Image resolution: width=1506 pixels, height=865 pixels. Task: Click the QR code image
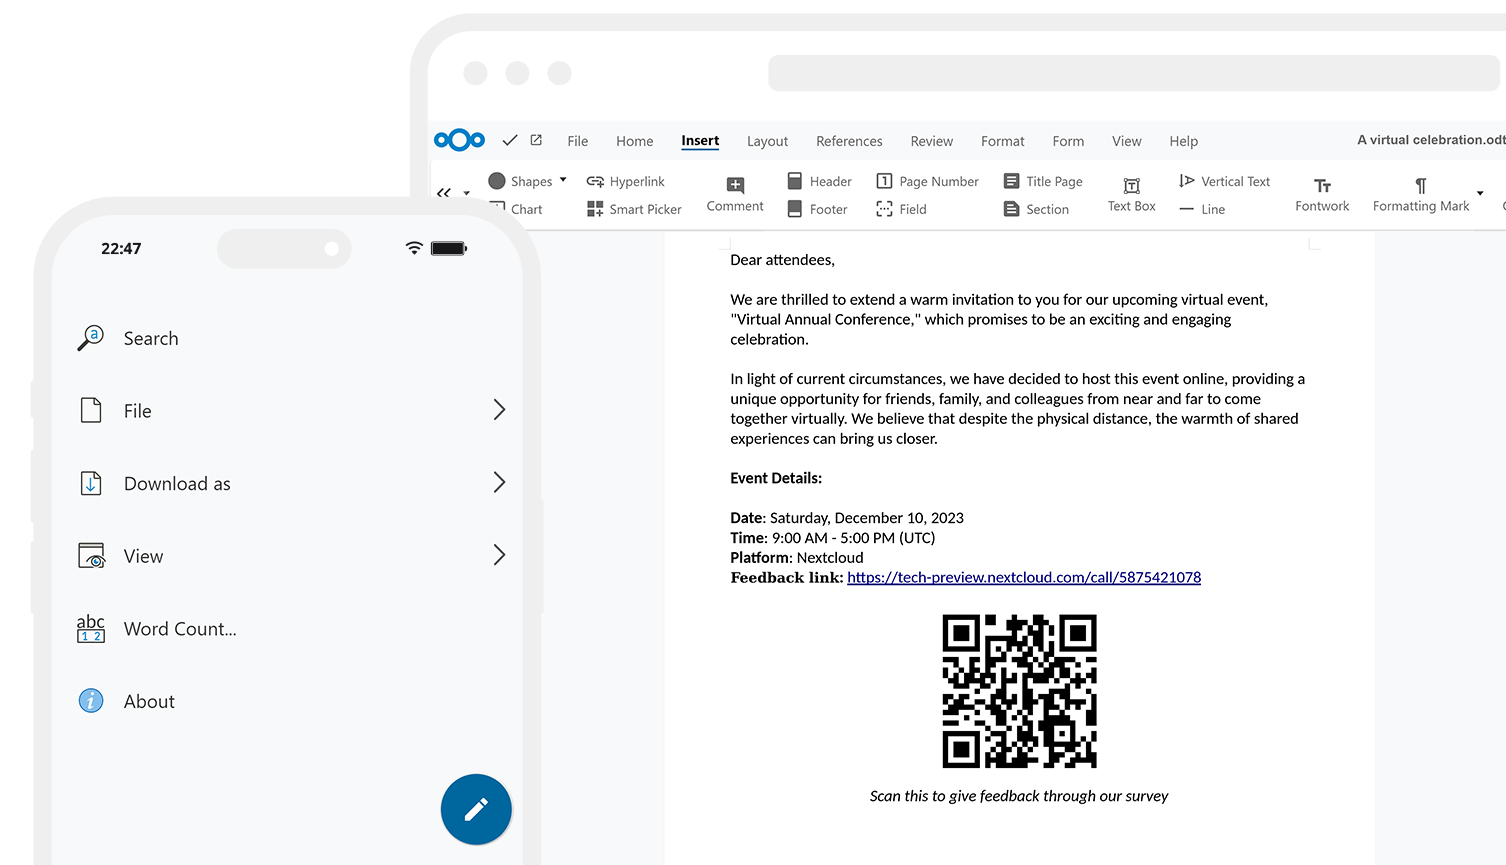coord(1018,692)
